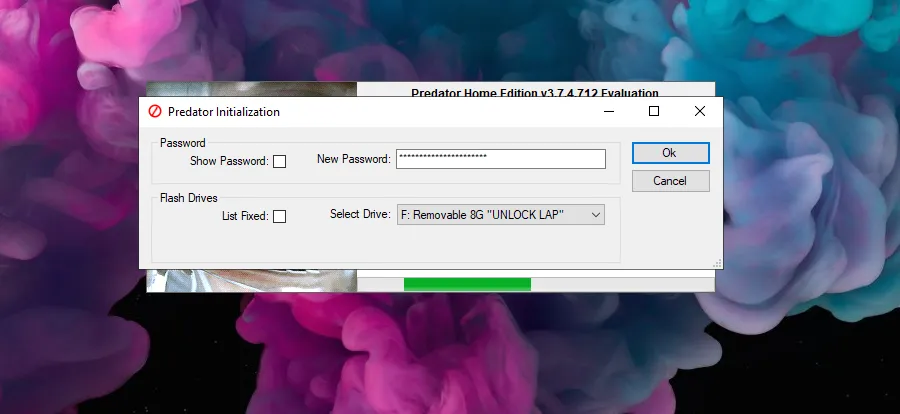Click the "Show Password:" label text

pos(229,161)
